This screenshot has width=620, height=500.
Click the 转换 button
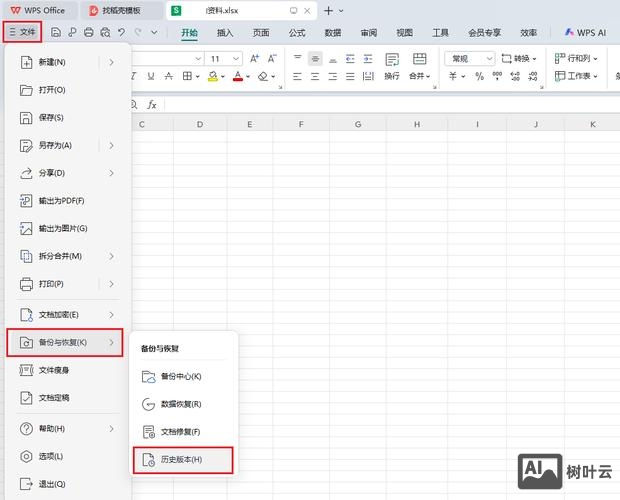[x=519, y=58]
